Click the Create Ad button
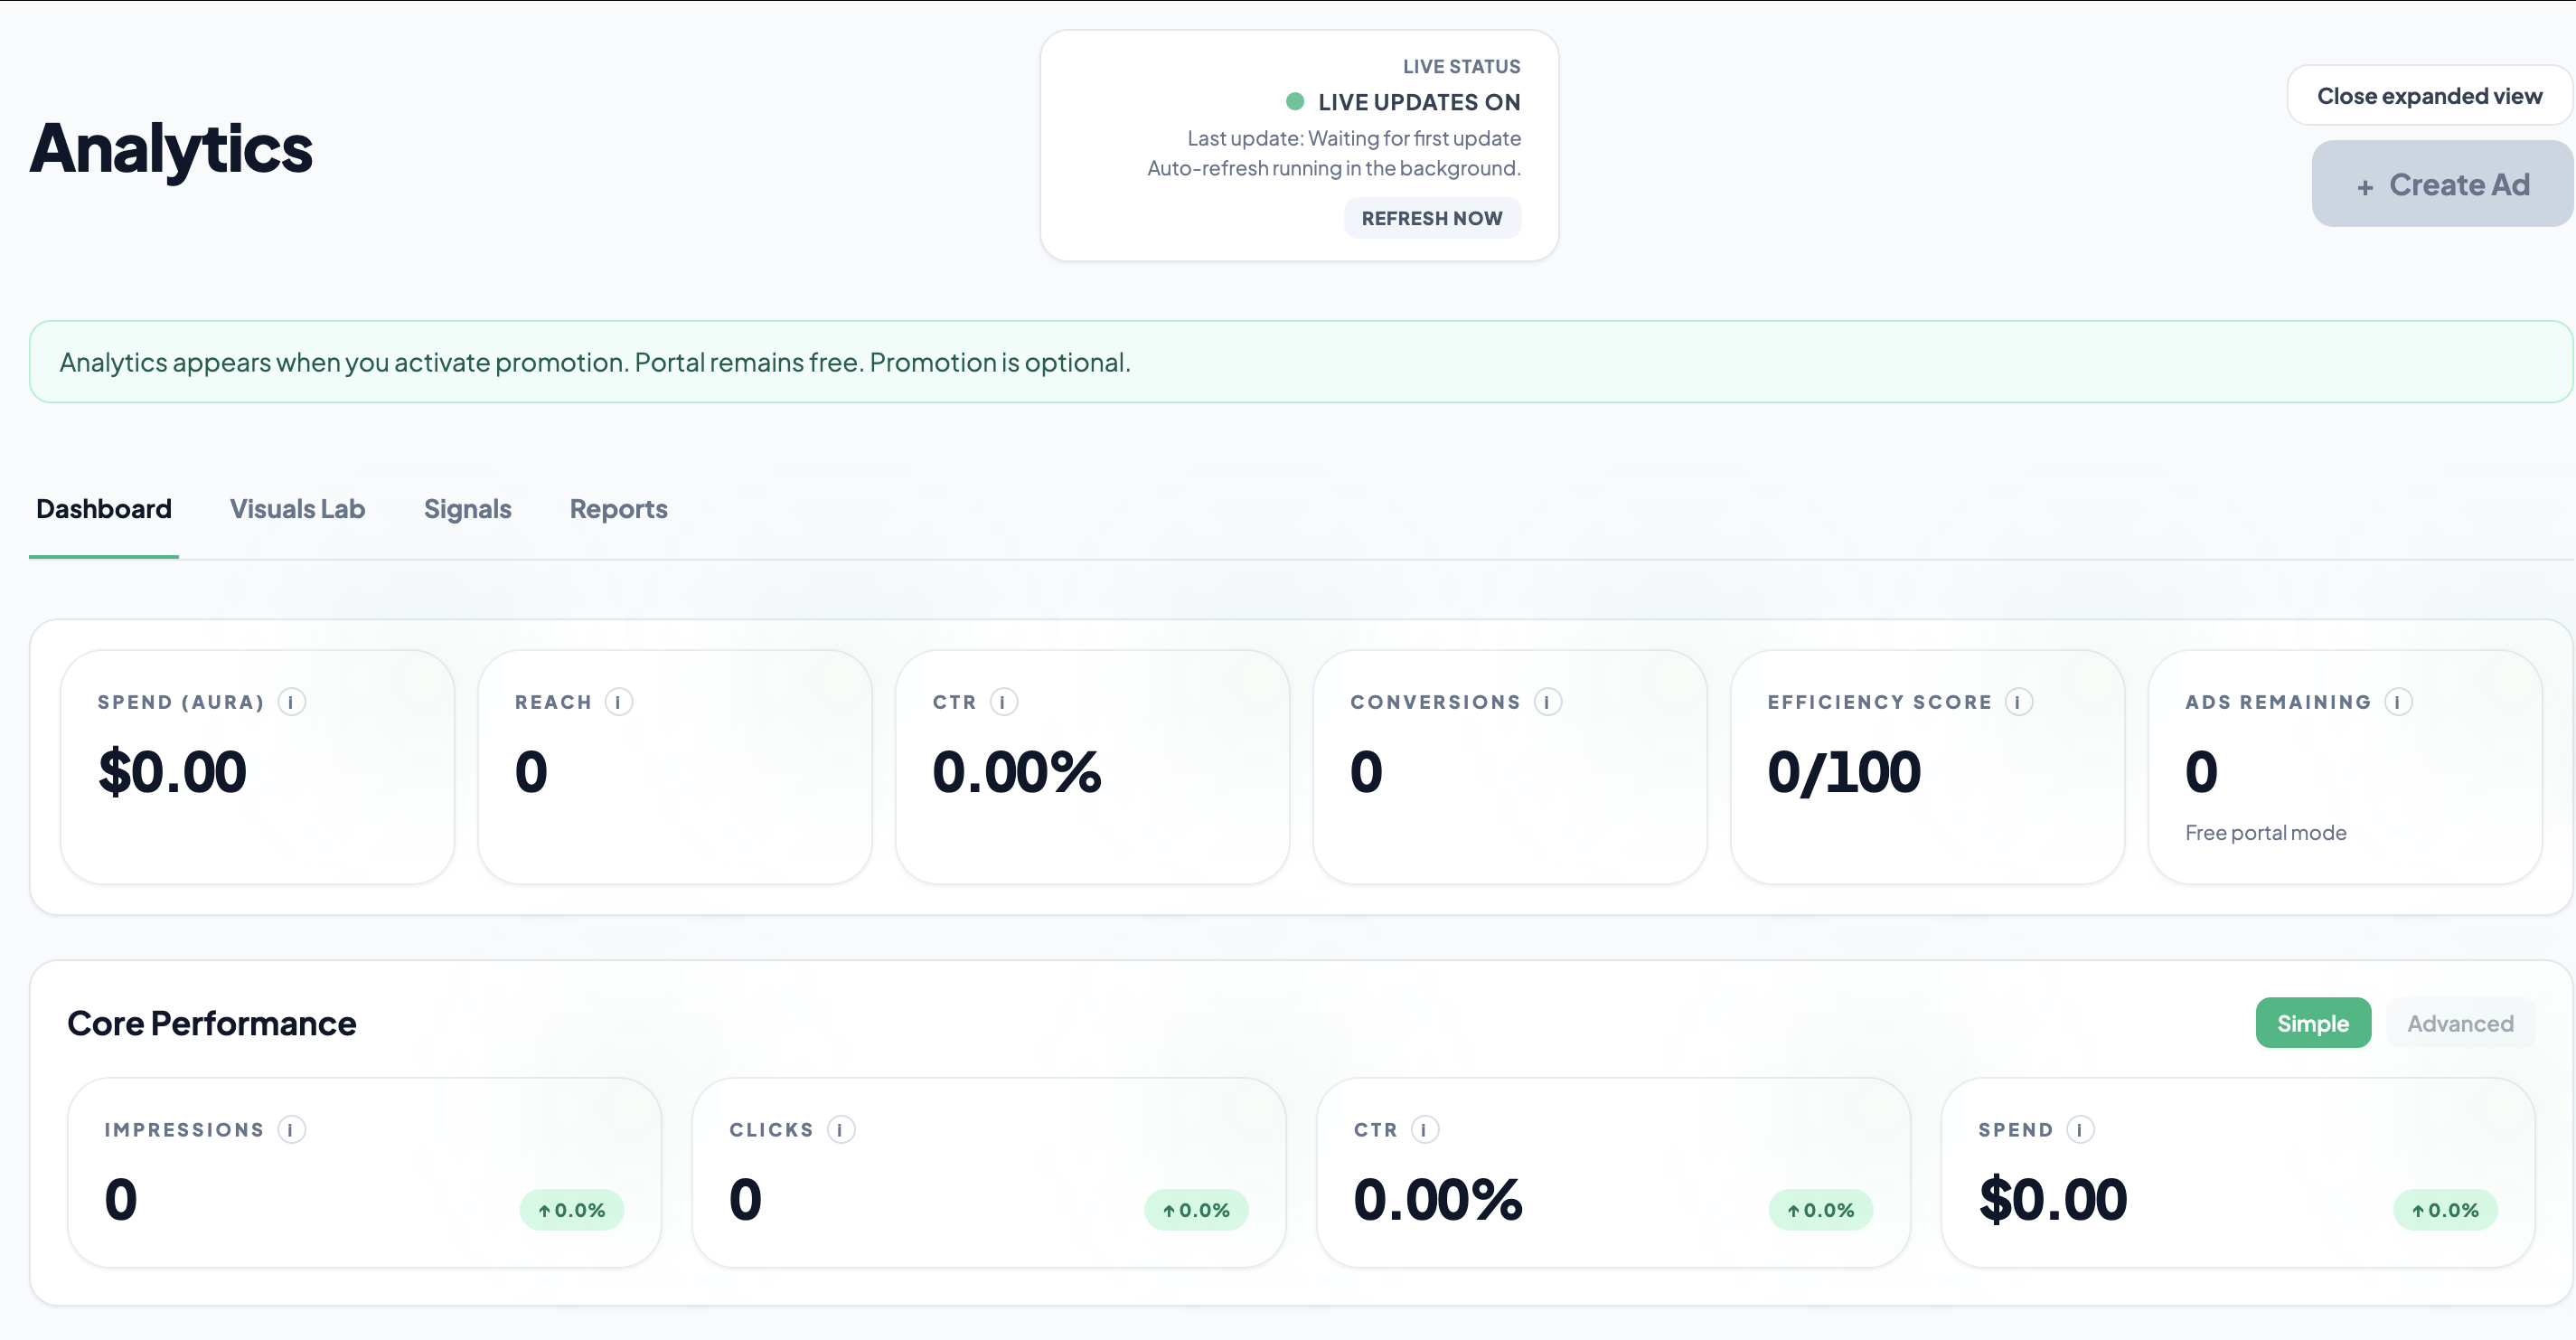This screenshot has width=2576, height=1340. pos(2441,184)
